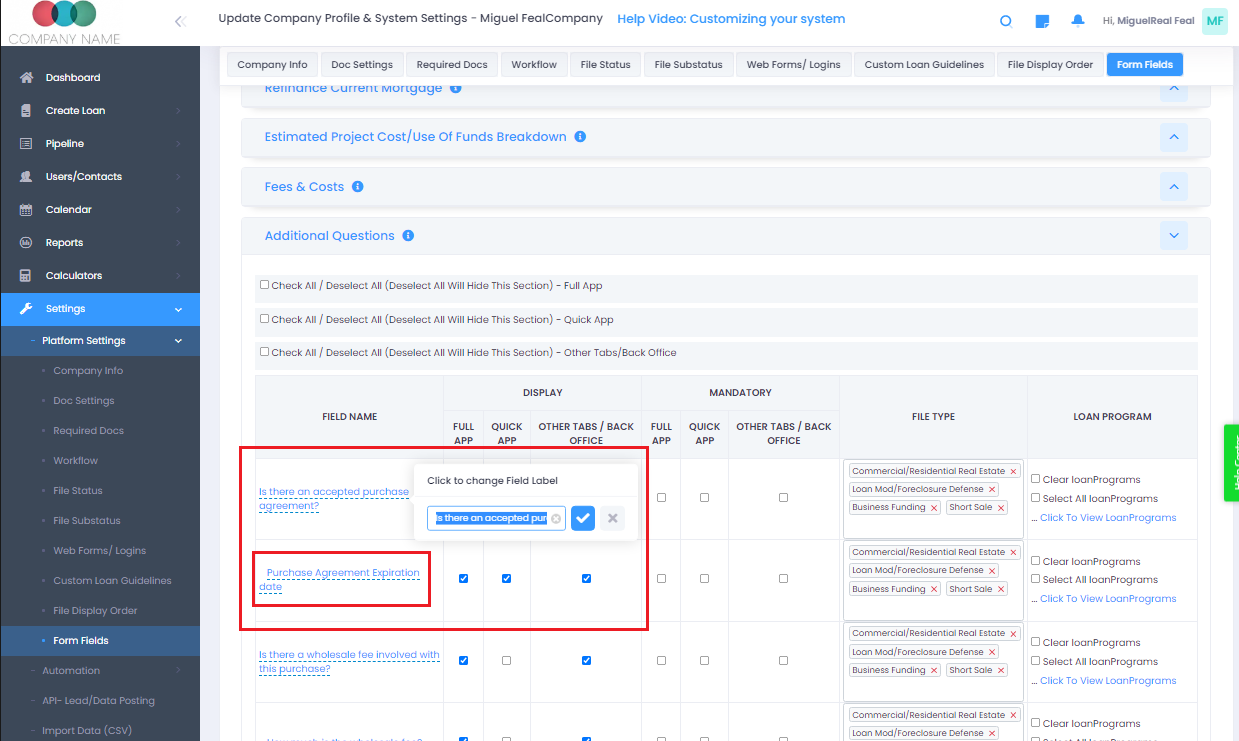Viewport: 1239px width, 741px height.
Task: Remove Business Funding tag in accepted purchase agreement row
Action: tap(934, 508)
